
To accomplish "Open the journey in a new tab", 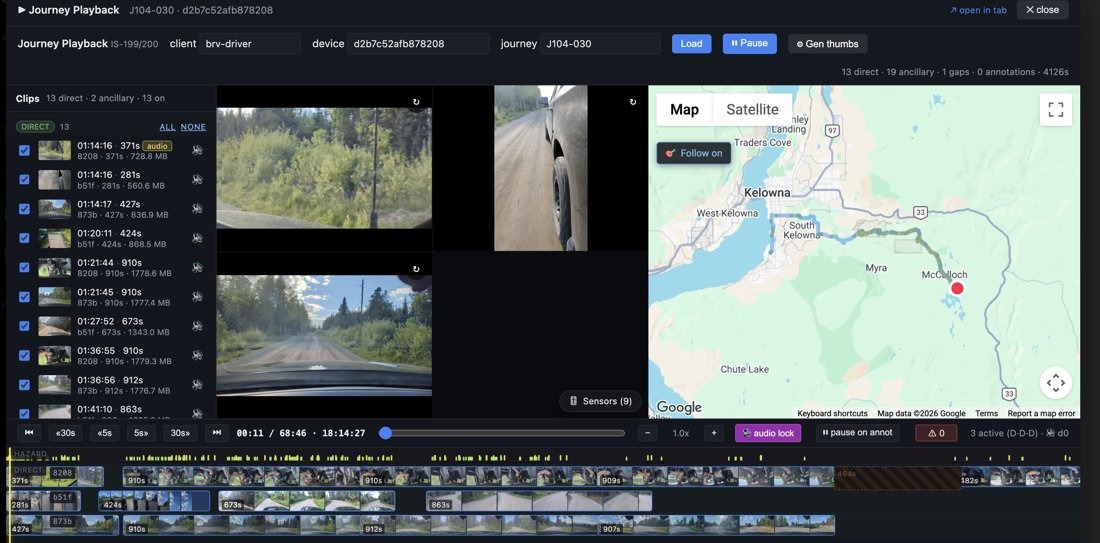I will click(x=977, y=10).
